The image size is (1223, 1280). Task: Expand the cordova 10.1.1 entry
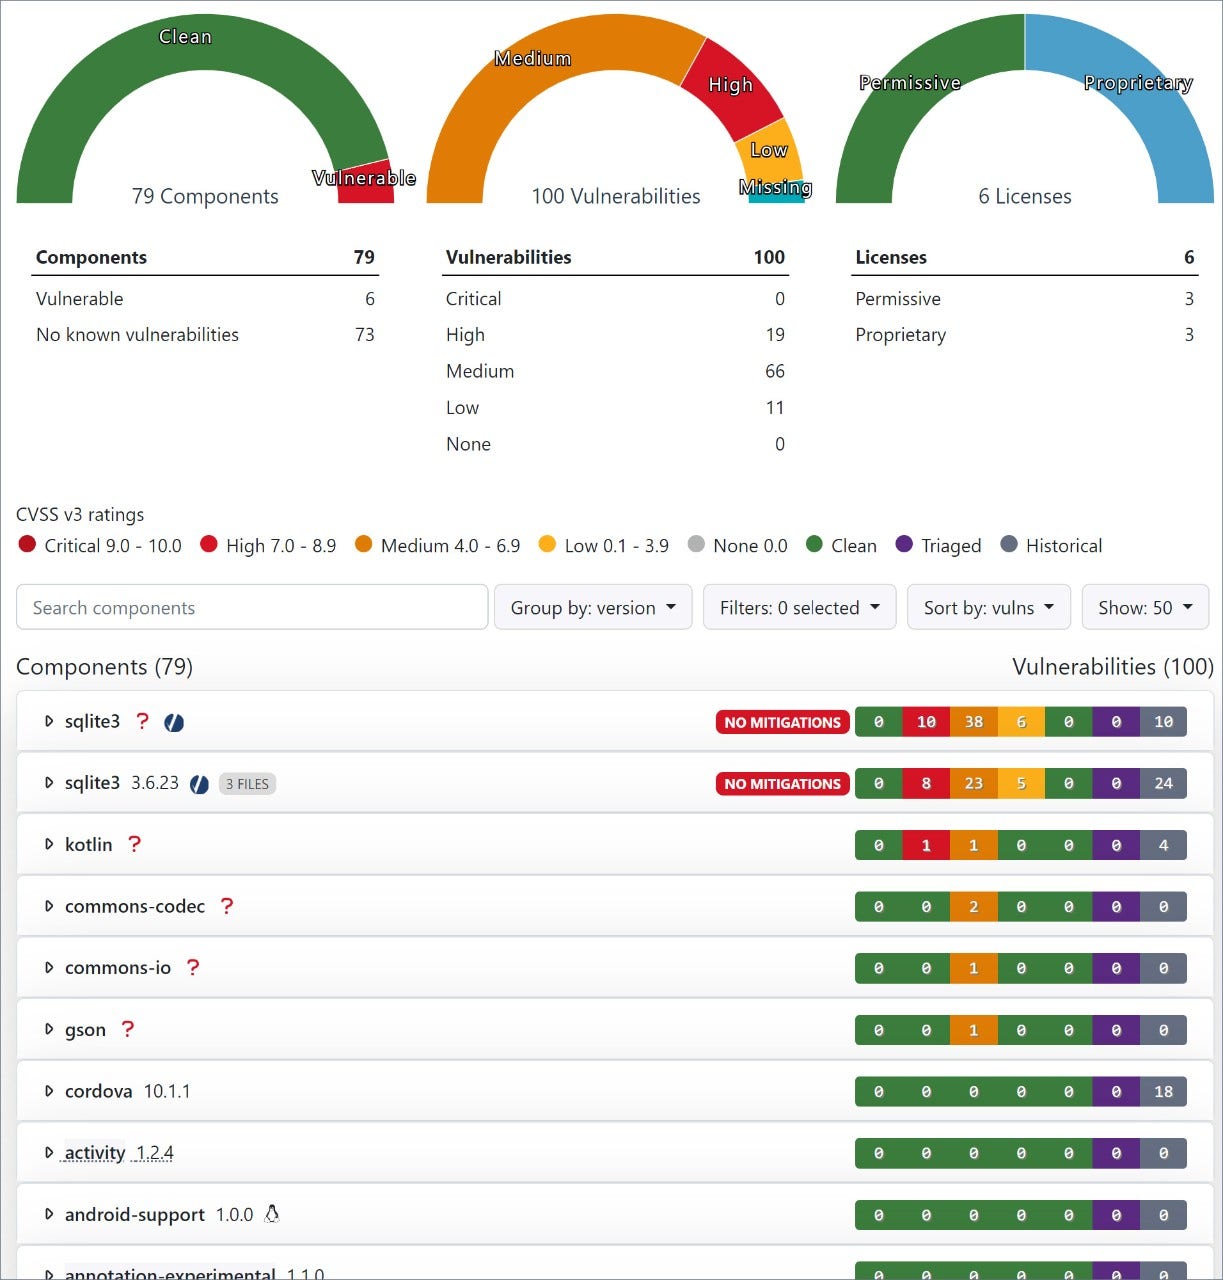click(49, 1091)
